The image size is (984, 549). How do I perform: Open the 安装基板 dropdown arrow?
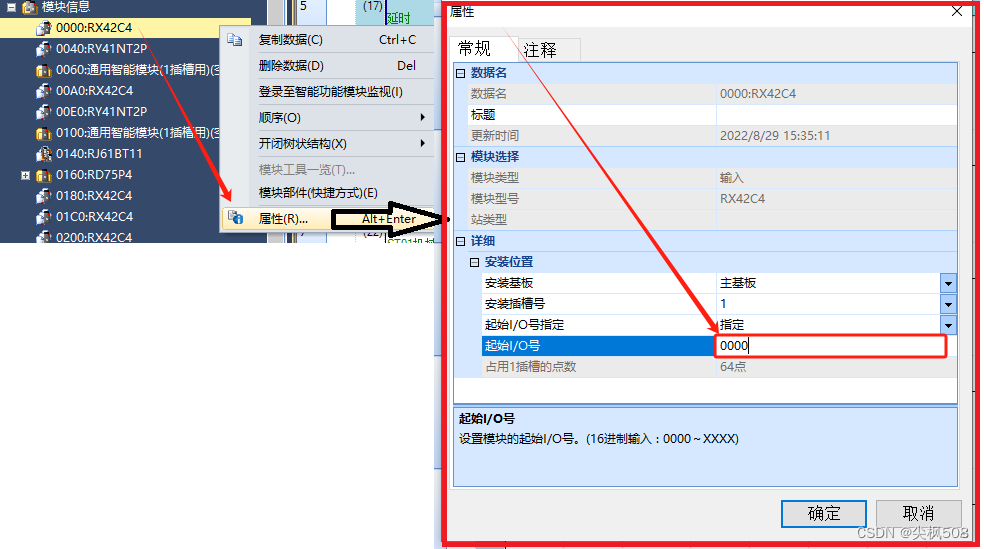pyautogui.click(x=948, y=284)
